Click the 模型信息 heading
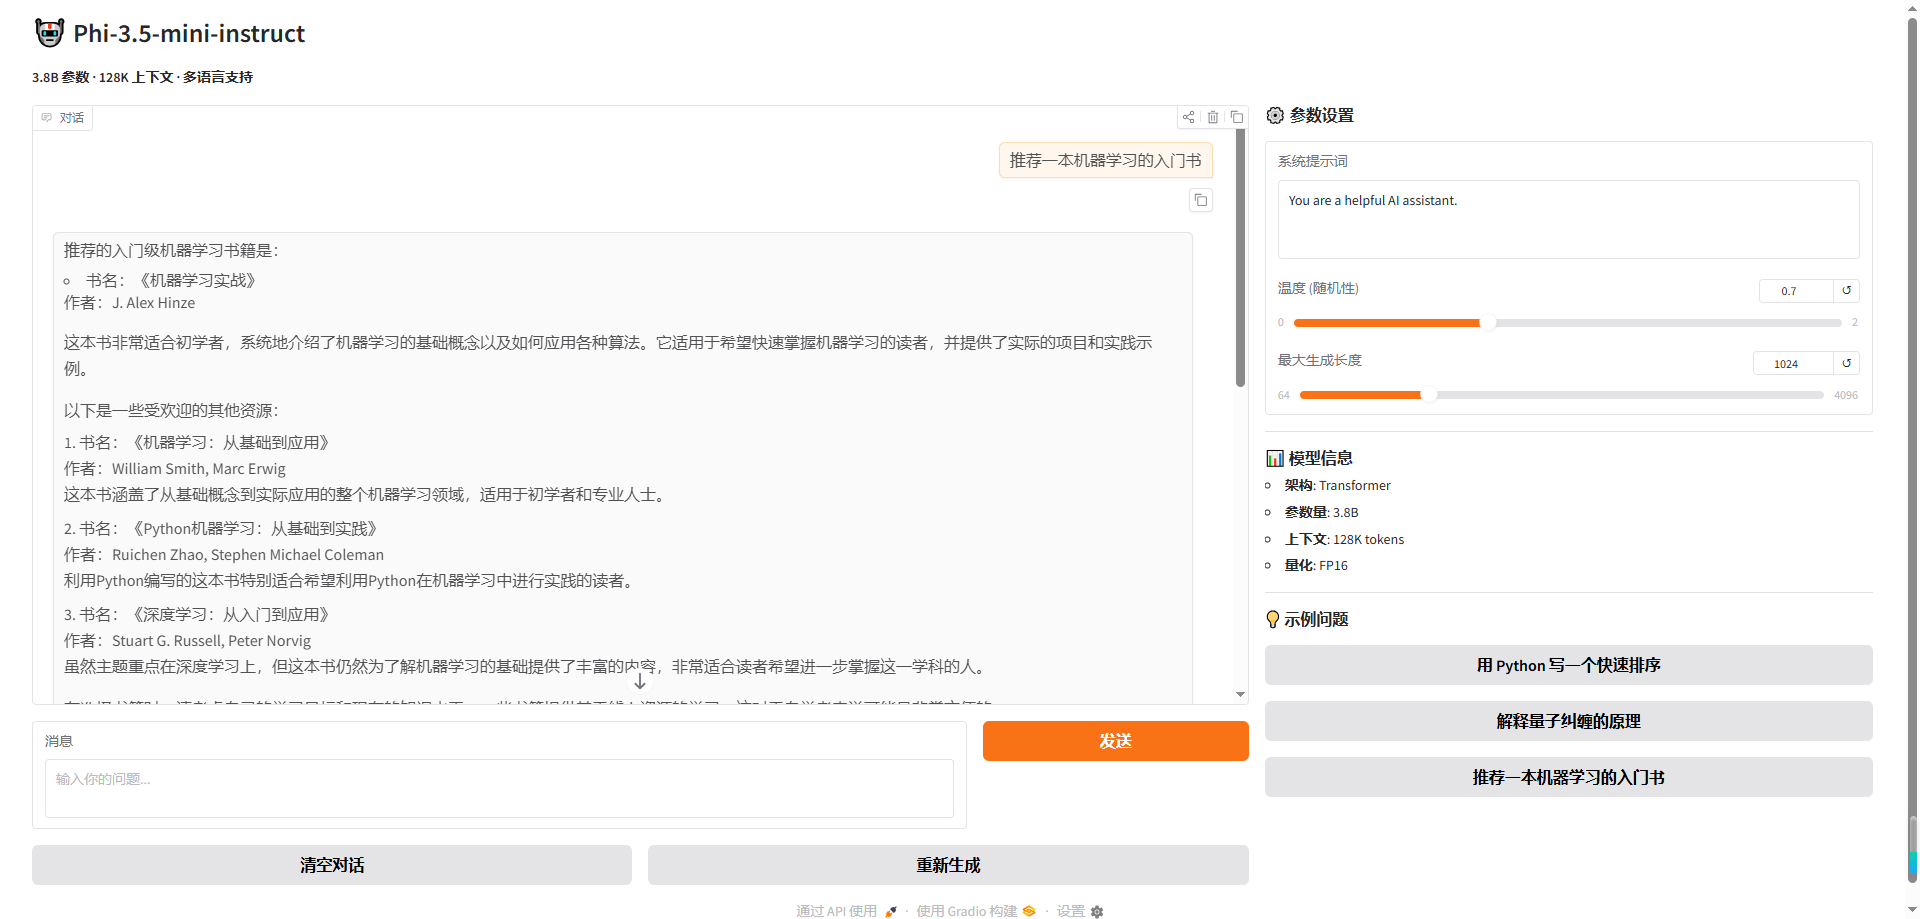 (1309, 458)
